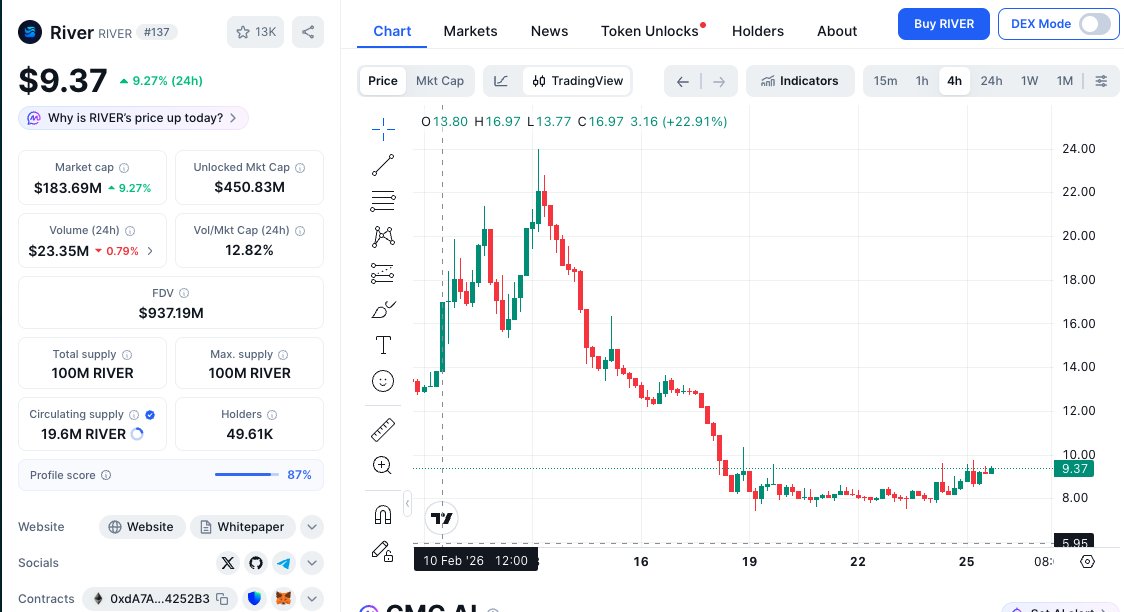Image resolution: width=1124 pixels, height=612 pixels.
Task: Open the emoji sticker tool
Action: point(383,381)
